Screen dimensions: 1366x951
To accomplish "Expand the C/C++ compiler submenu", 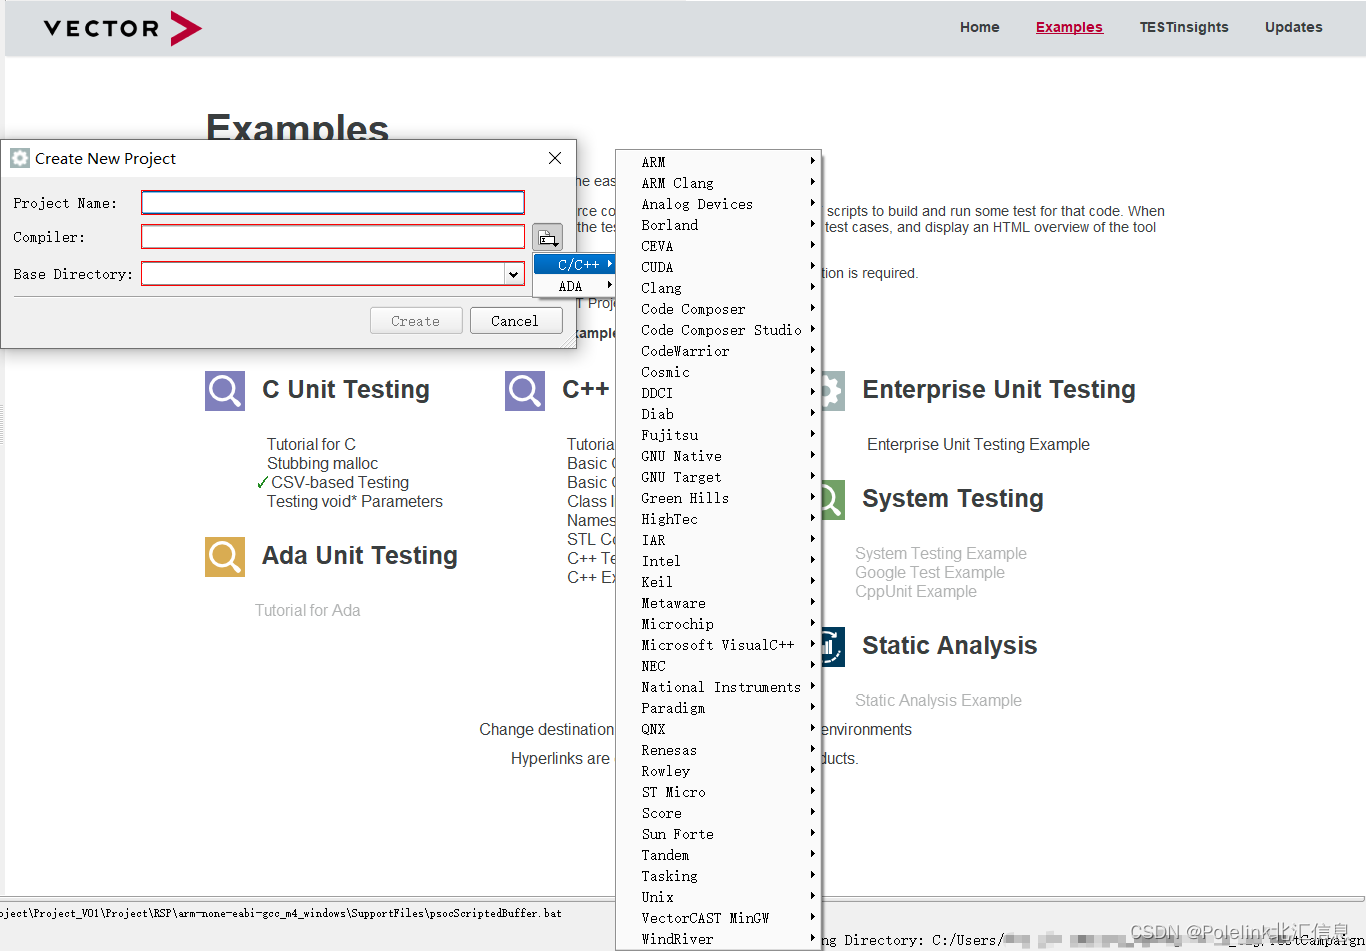I will tap(574, 265).
